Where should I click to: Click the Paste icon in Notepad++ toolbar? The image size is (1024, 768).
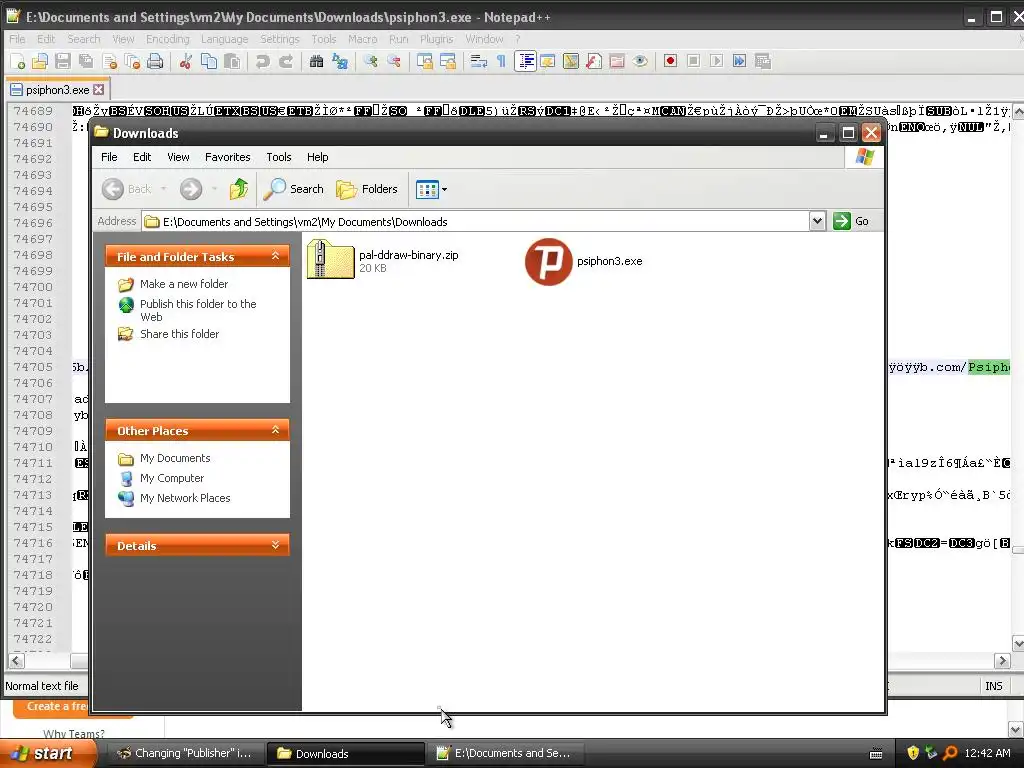point(232,61)
